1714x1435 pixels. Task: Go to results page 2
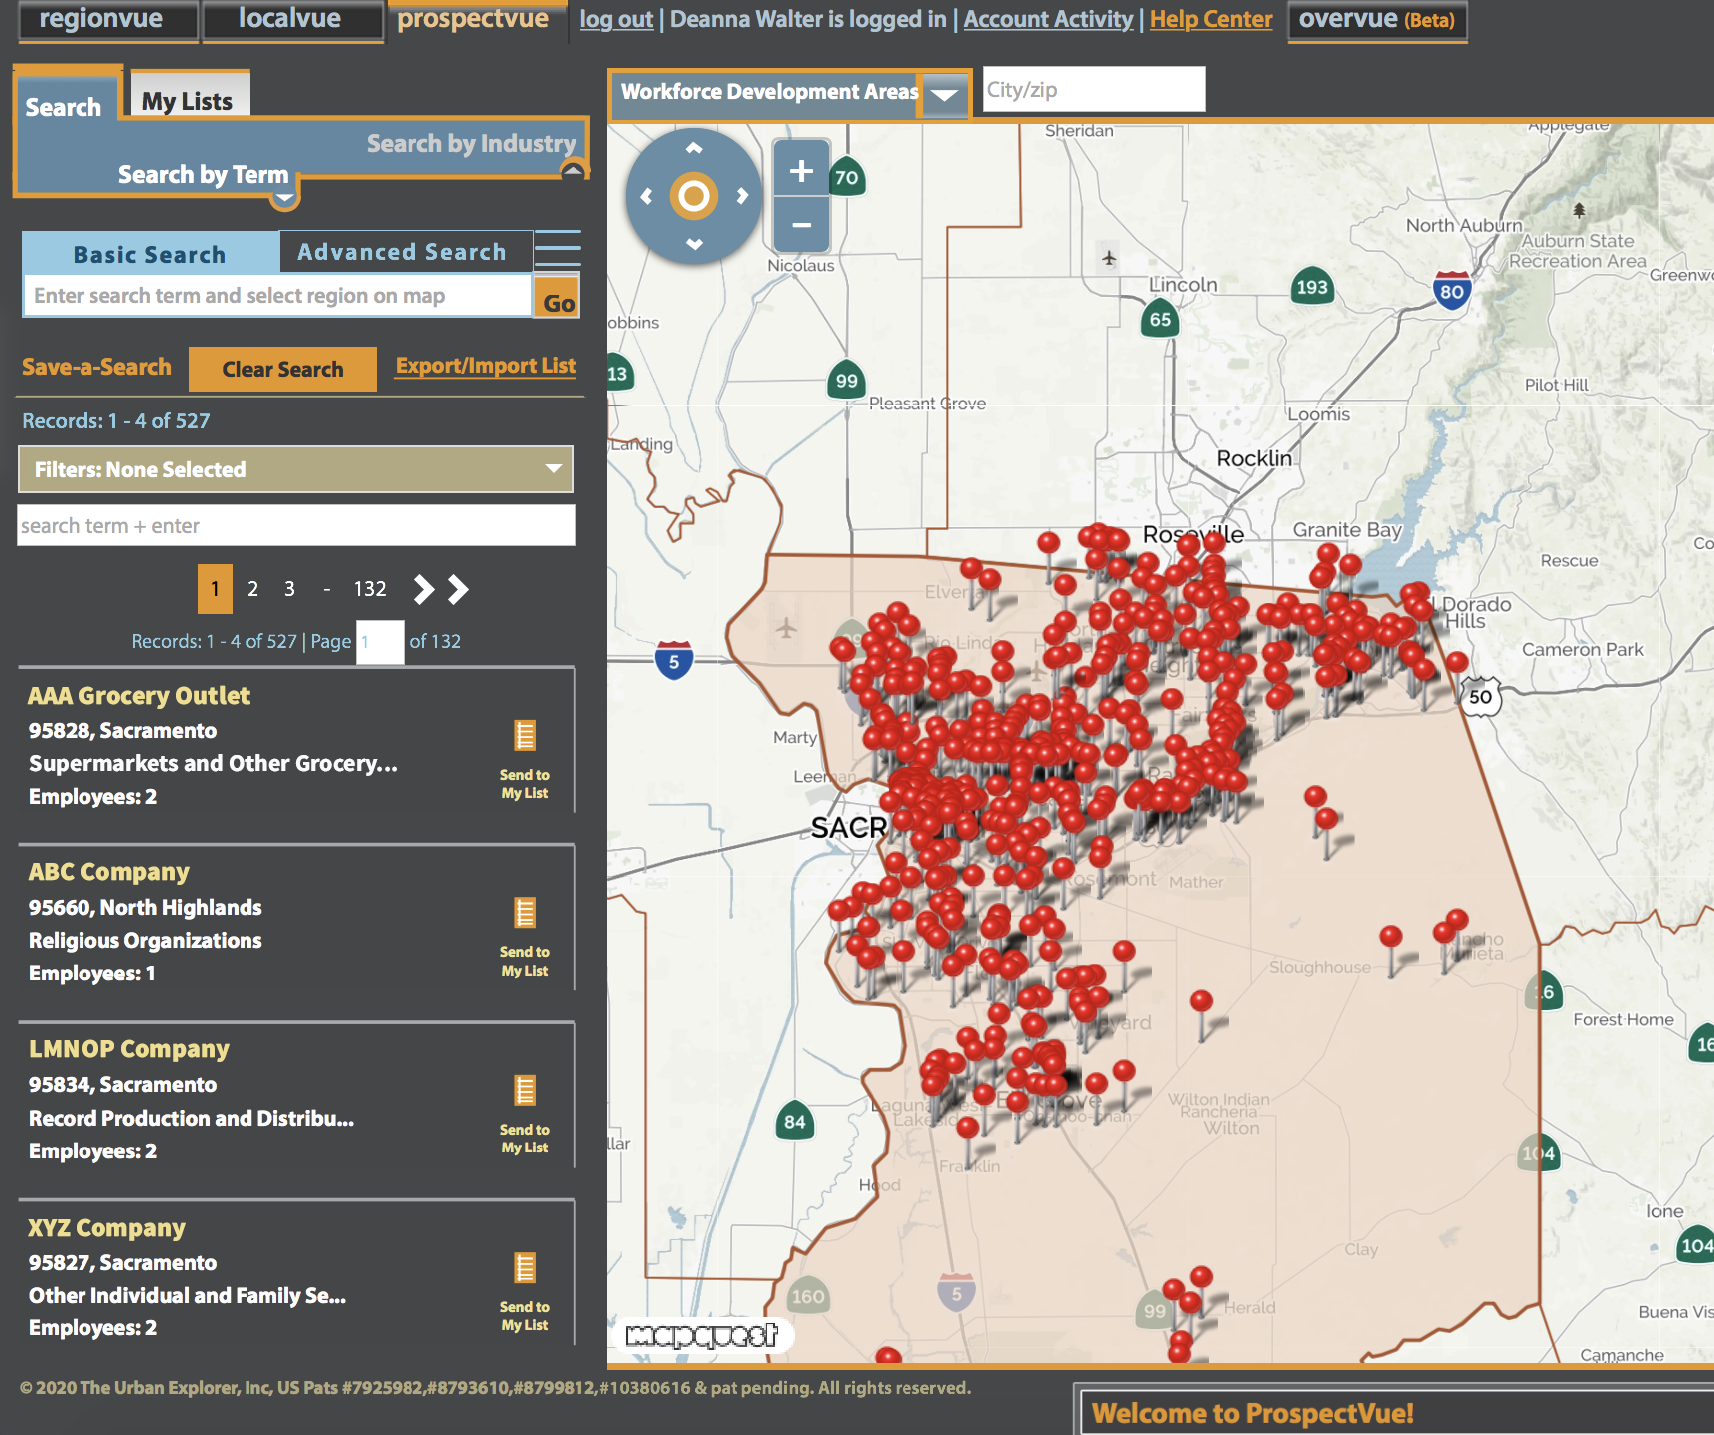[253, 589]
